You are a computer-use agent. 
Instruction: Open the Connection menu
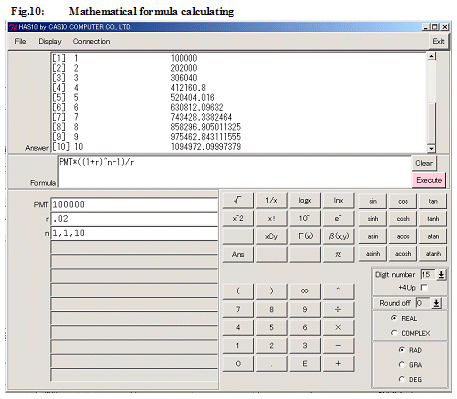91,41
